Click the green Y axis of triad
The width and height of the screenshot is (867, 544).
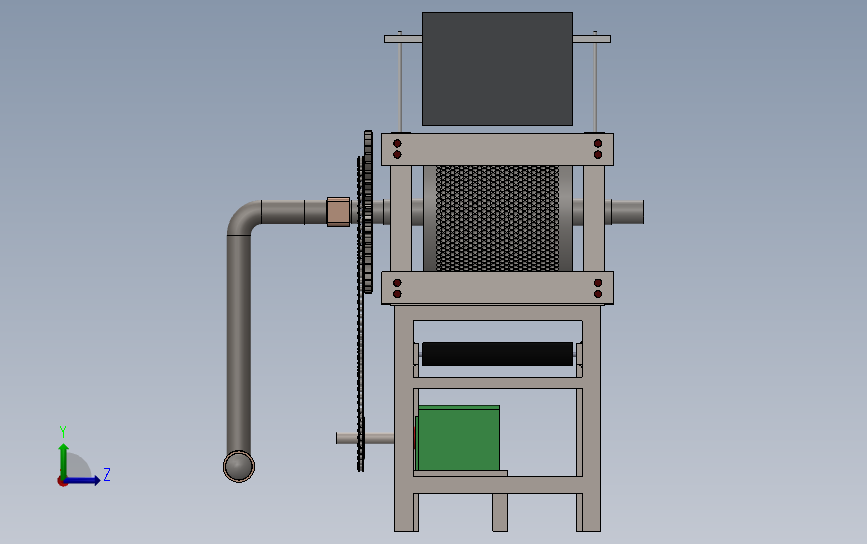(63, 460)
